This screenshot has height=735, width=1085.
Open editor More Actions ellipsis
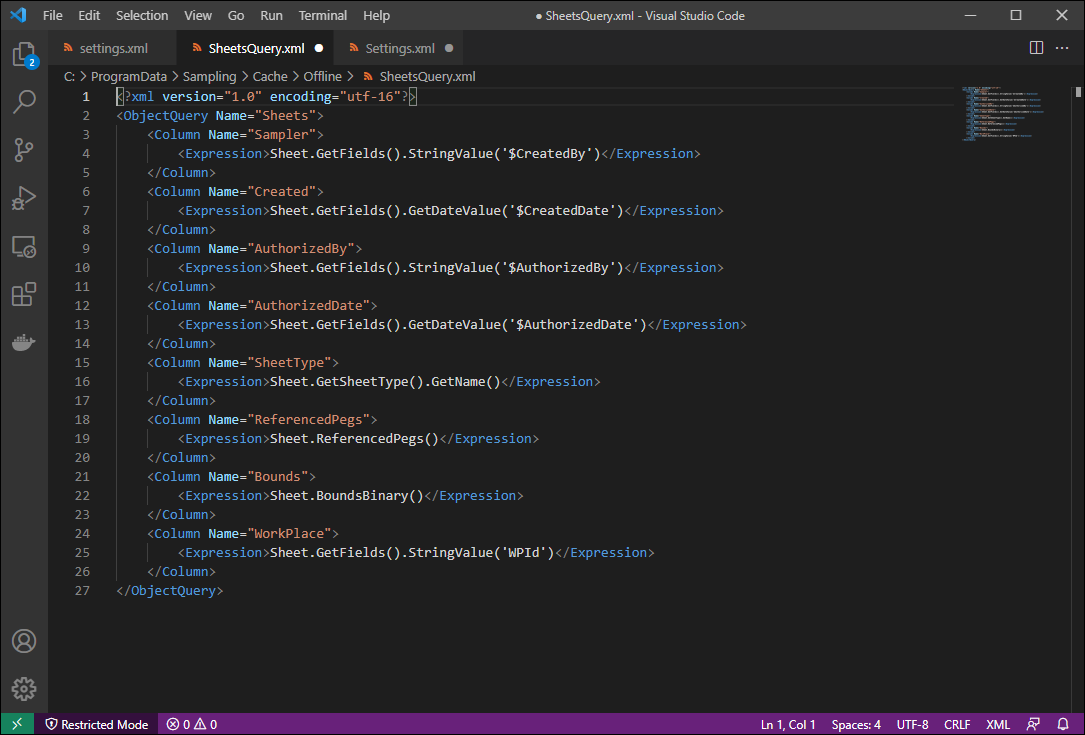(1062, 48)
